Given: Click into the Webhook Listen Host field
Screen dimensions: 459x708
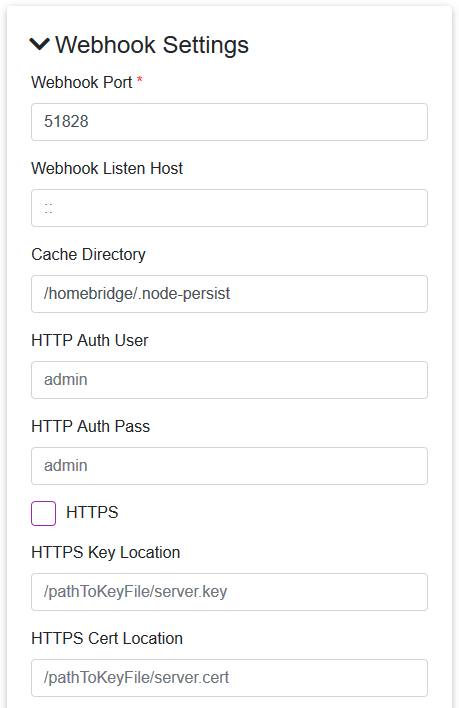Looking at the screenshot, I should [x=229, y=208].
